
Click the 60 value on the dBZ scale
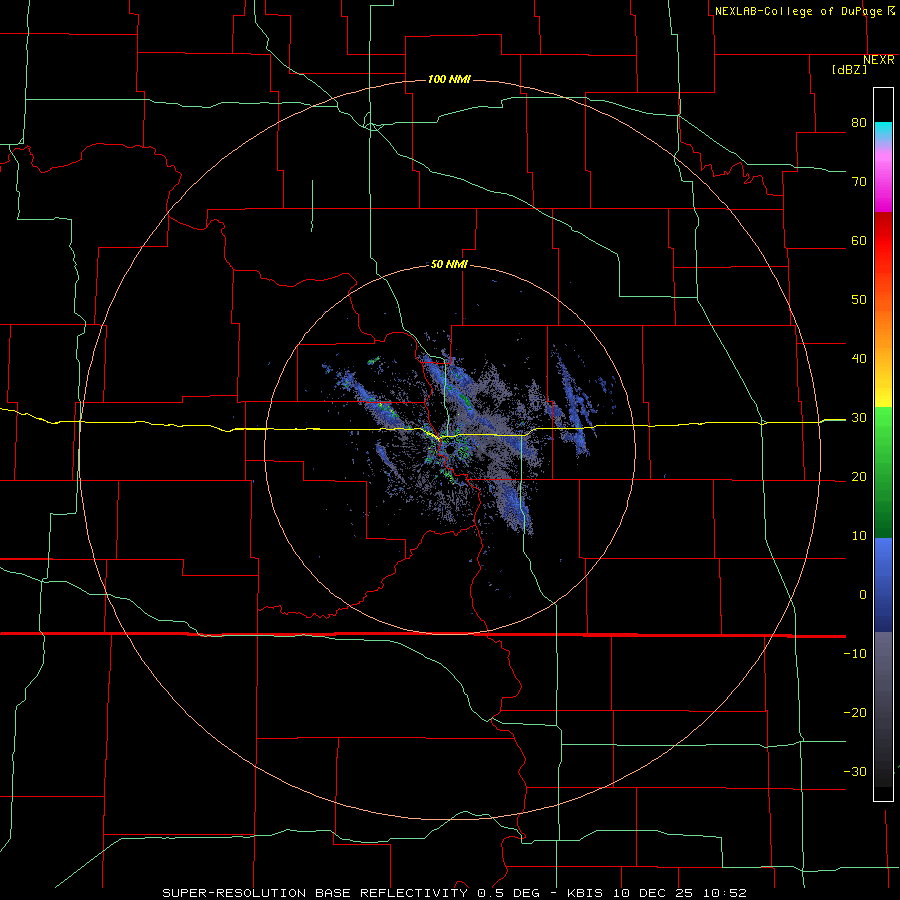tap(859, 240)
